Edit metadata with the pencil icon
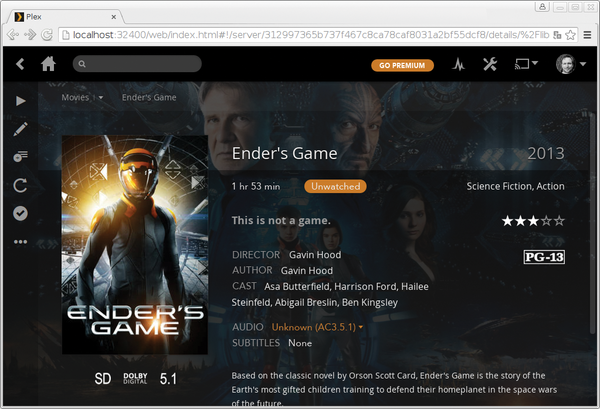This screenshot has height=409, width=600. click(20, 129)
